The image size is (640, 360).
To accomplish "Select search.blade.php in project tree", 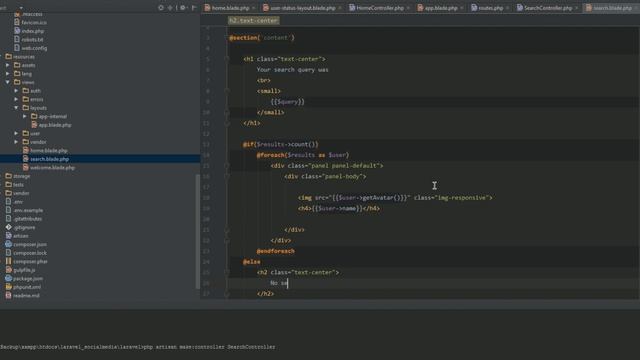I will click(49, 159).
